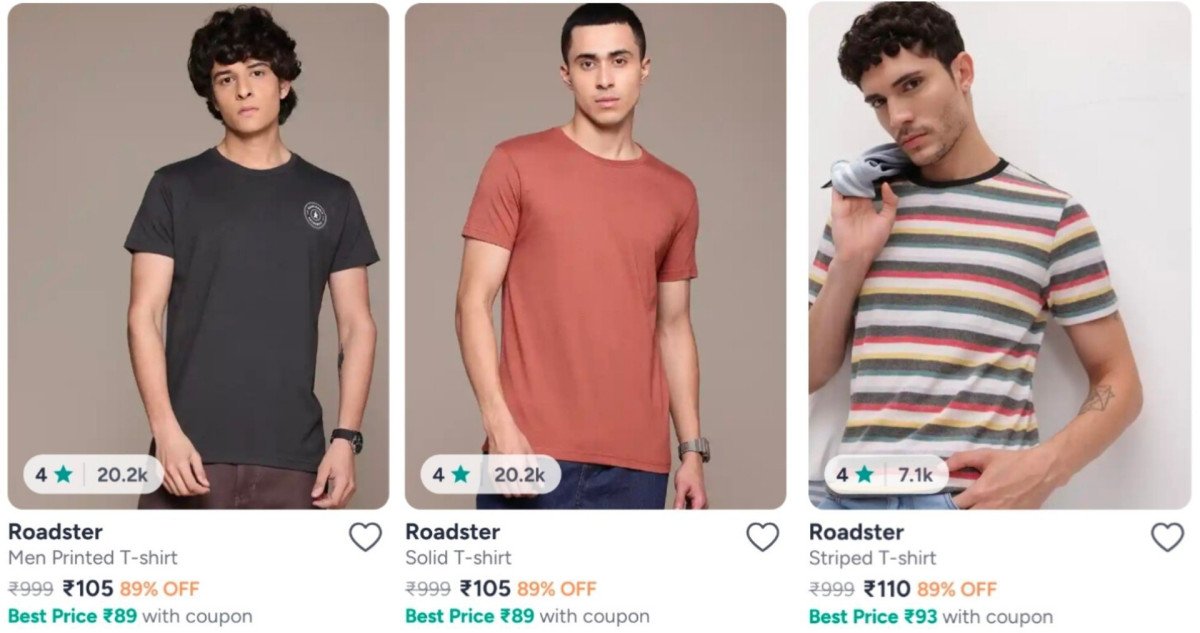Add Striped T-shirt to wishlist via heart

(1167, 538)
